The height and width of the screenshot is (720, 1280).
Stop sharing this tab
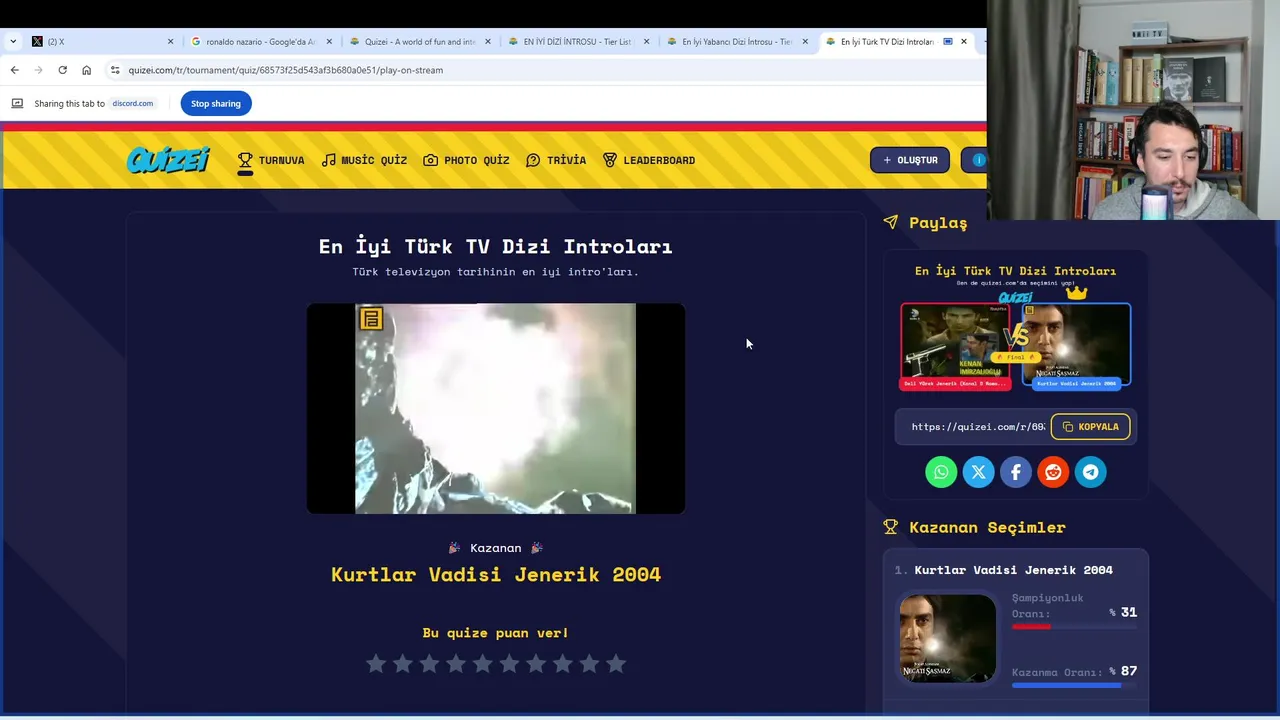coord(216,103)
